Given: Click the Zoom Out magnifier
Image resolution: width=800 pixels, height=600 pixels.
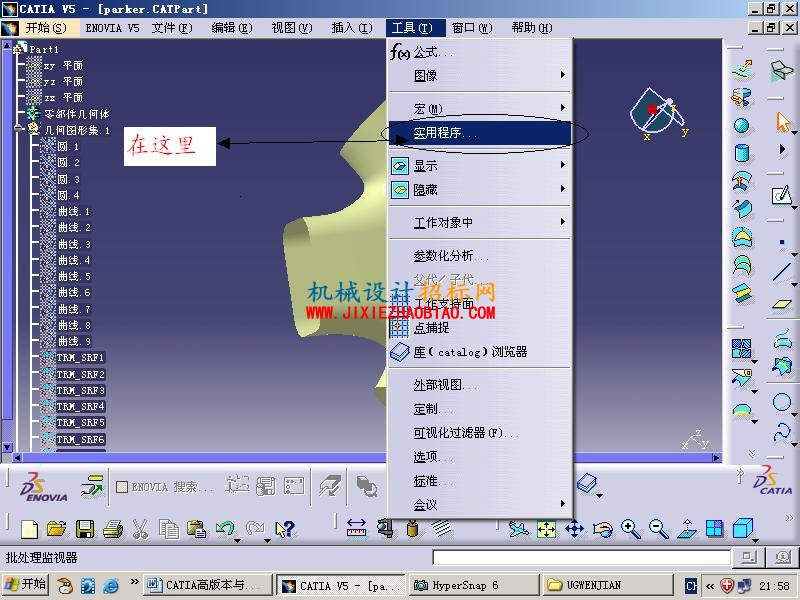Looking at the screenshot, I should tap(659, 529).
